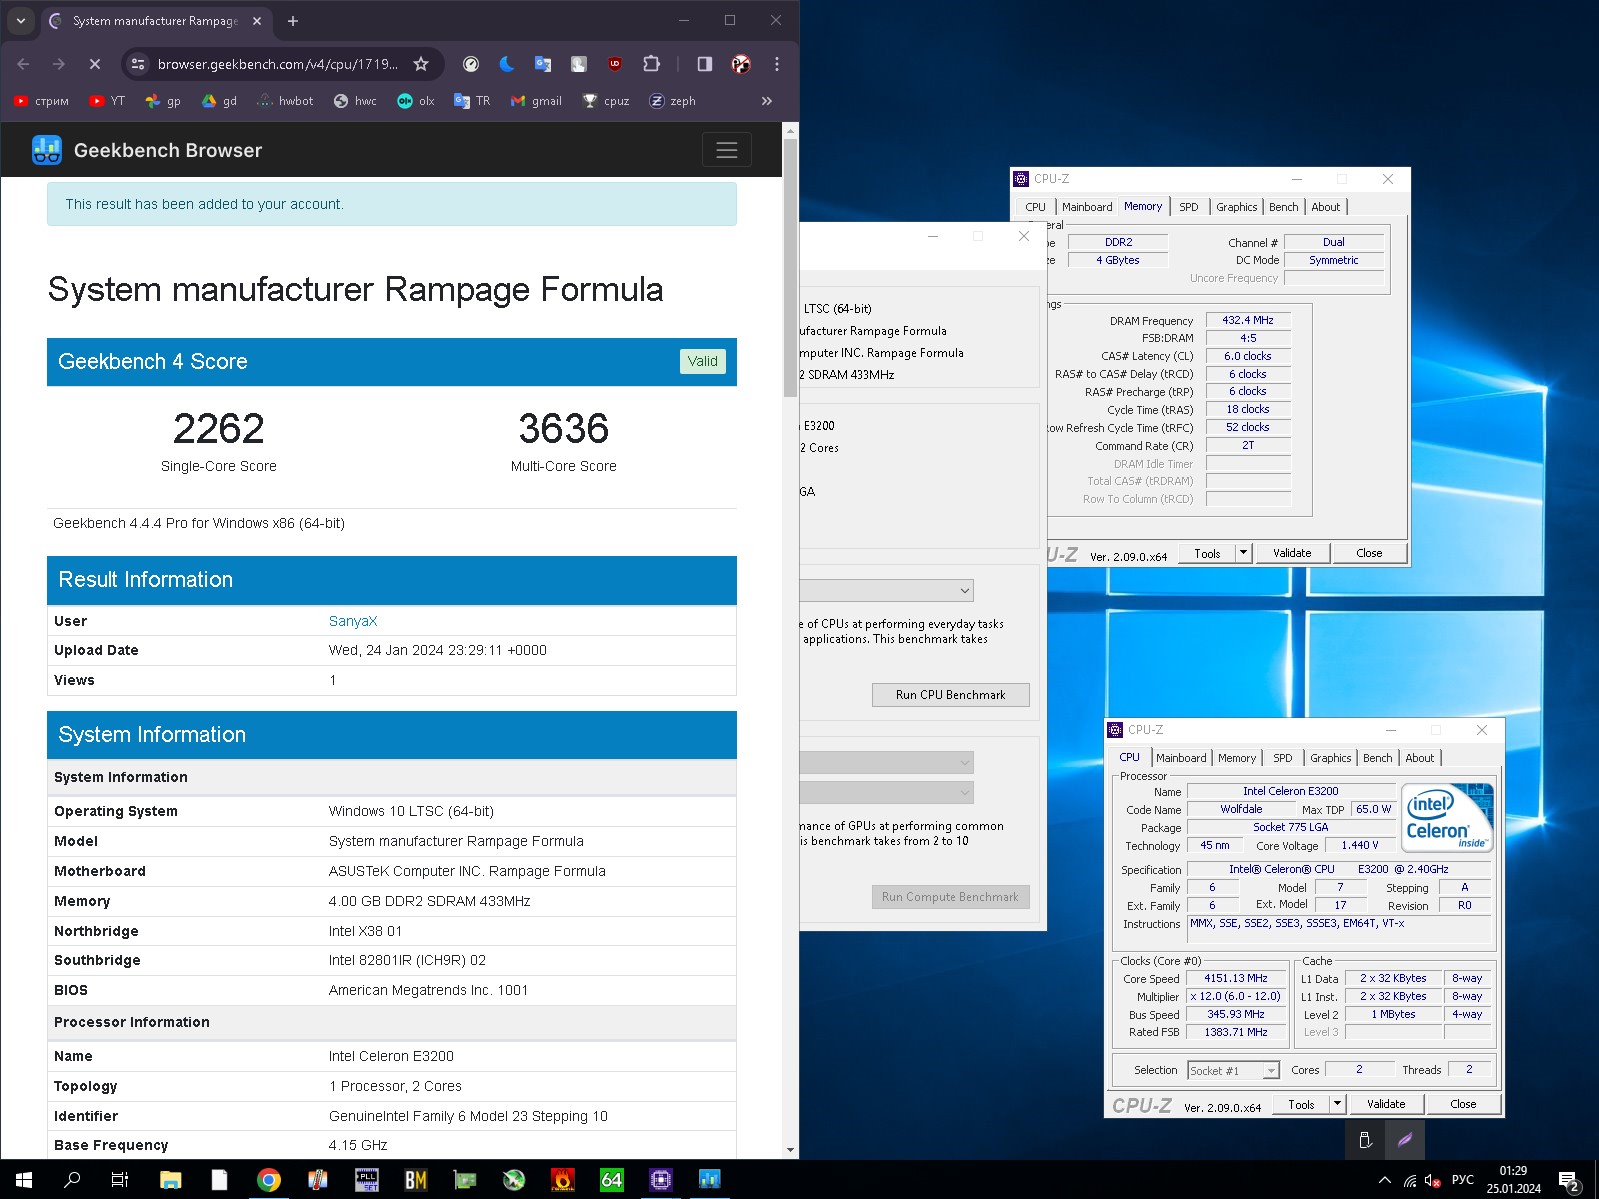Click the Intel Celeron inside logo
The image size is (1599, 1199).
point(1448,818)
